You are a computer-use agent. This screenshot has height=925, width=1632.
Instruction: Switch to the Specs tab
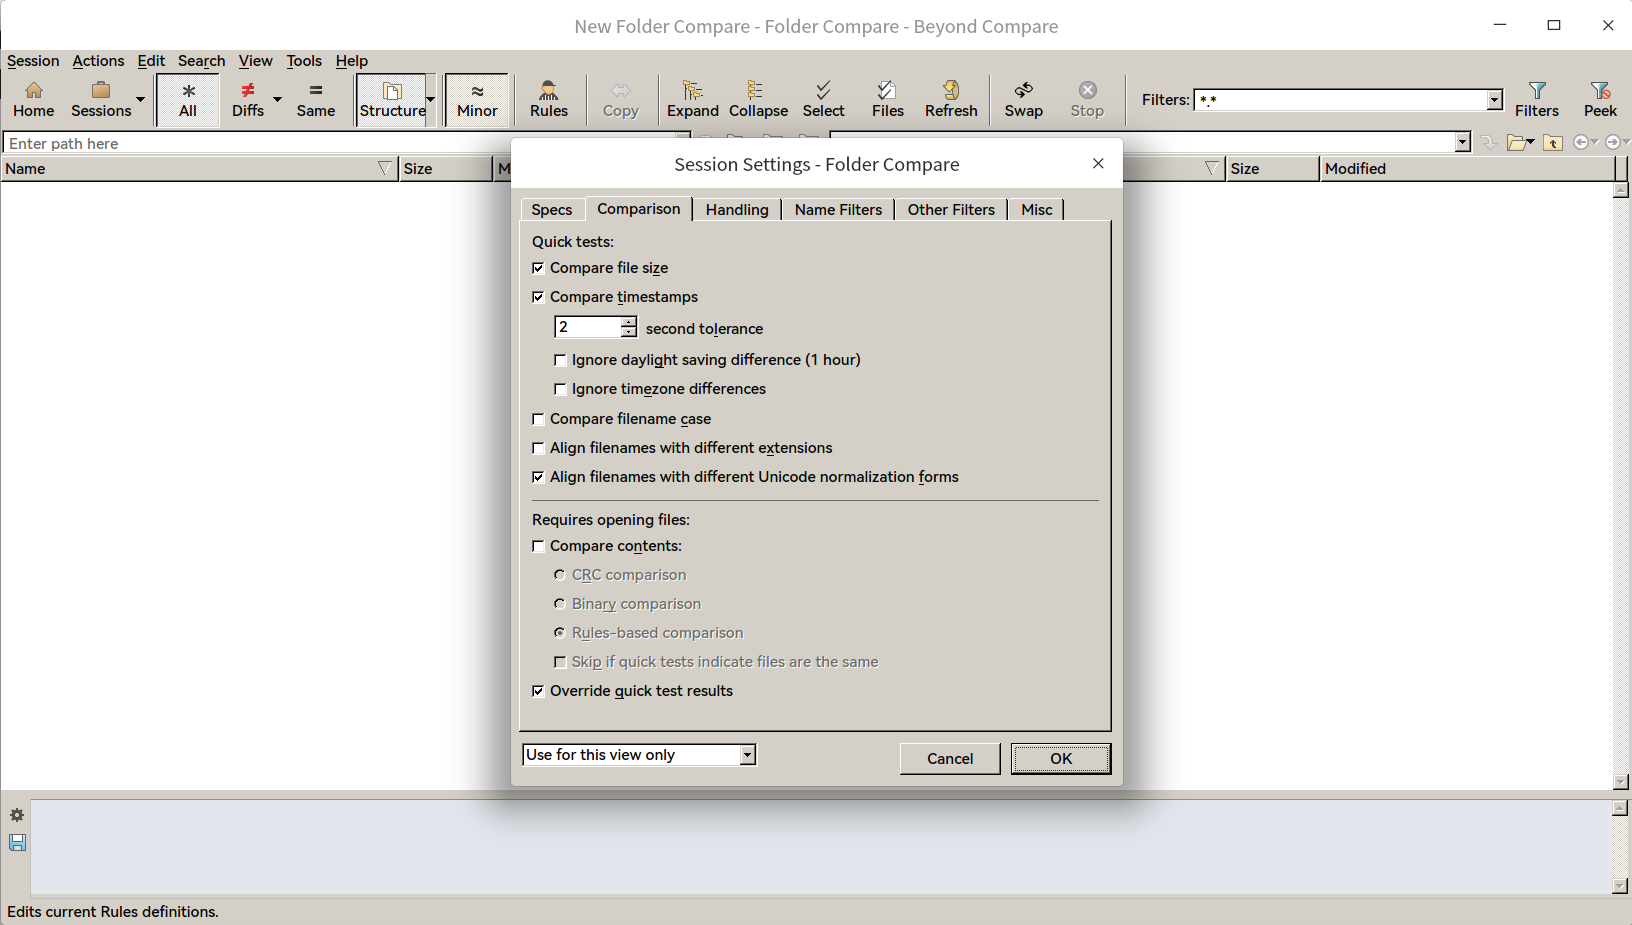(552, 210)
